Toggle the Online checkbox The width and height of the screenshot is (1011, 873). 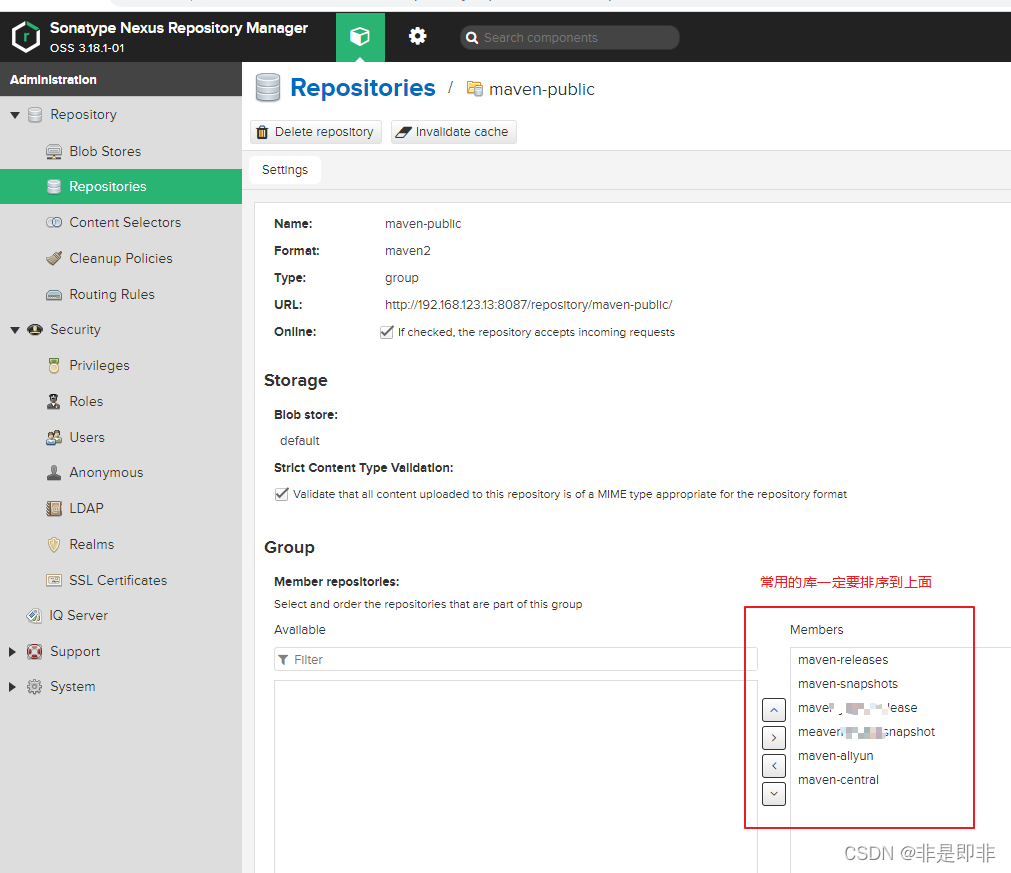pyautogui.click(x=387, y=332)
